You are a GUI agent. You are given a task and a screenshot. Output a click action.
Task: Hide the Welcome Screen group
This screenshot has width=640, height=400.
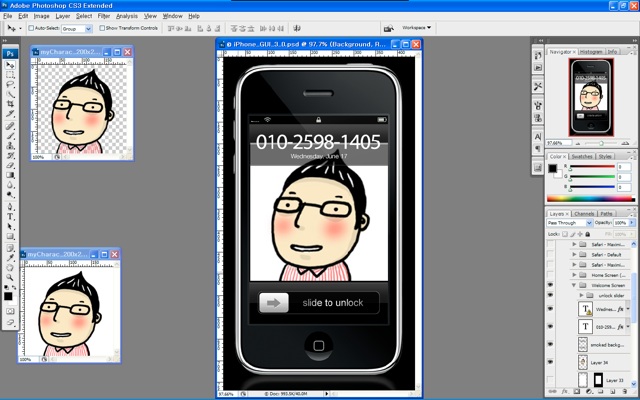[550, 285]
